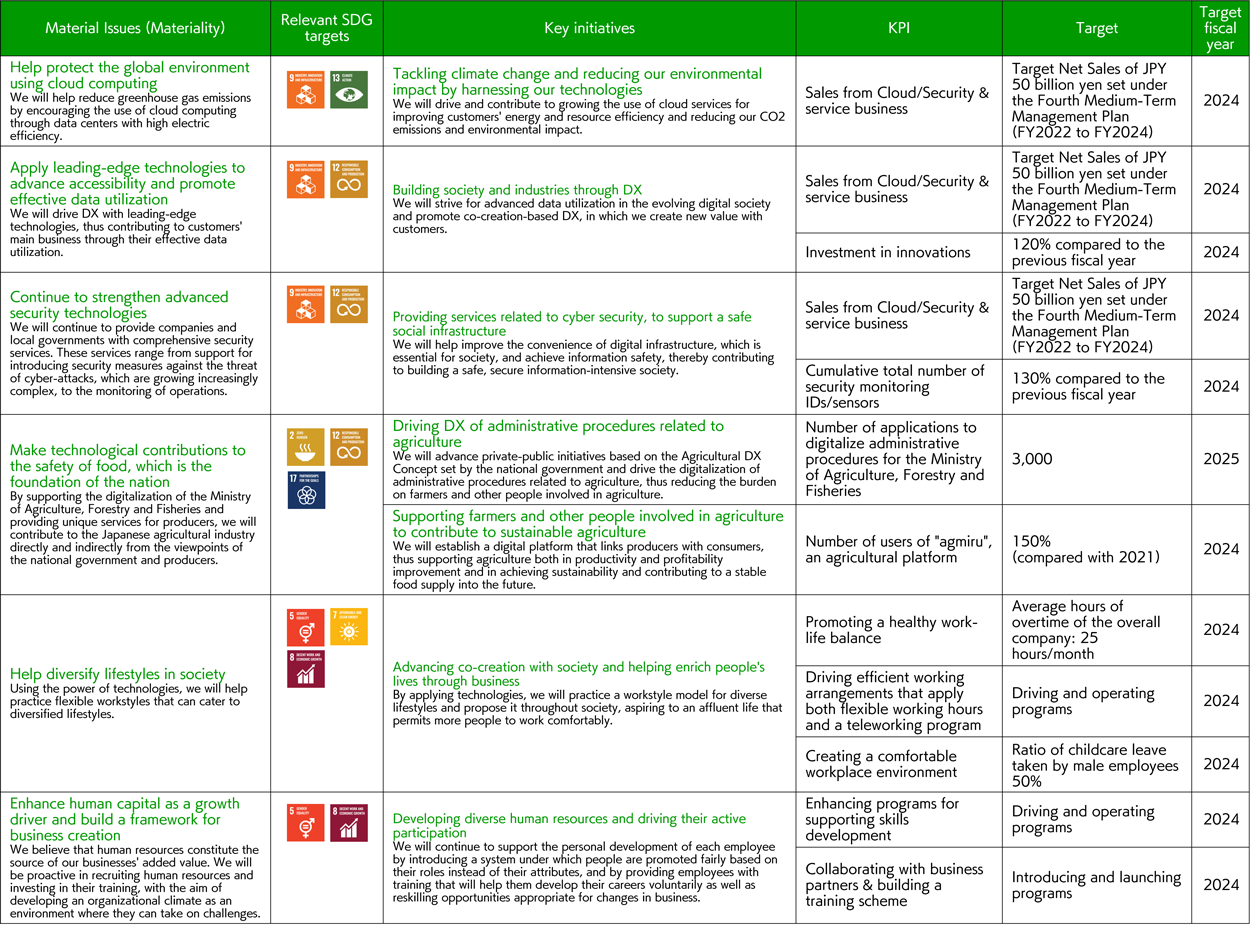Click KPI "Collaborating with business partners & building a training scheme"
Viewport: 1250px width, 926px height.
coord(894,885)
